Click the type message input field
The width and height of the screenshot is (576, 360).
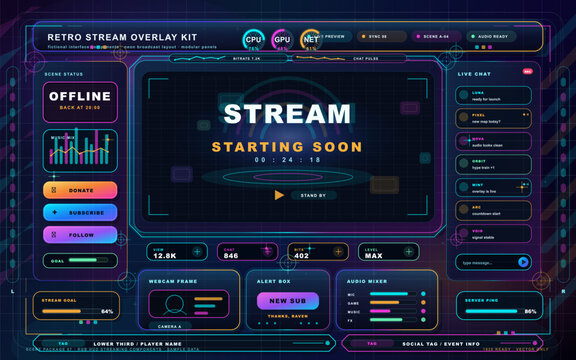pos(493,262)
